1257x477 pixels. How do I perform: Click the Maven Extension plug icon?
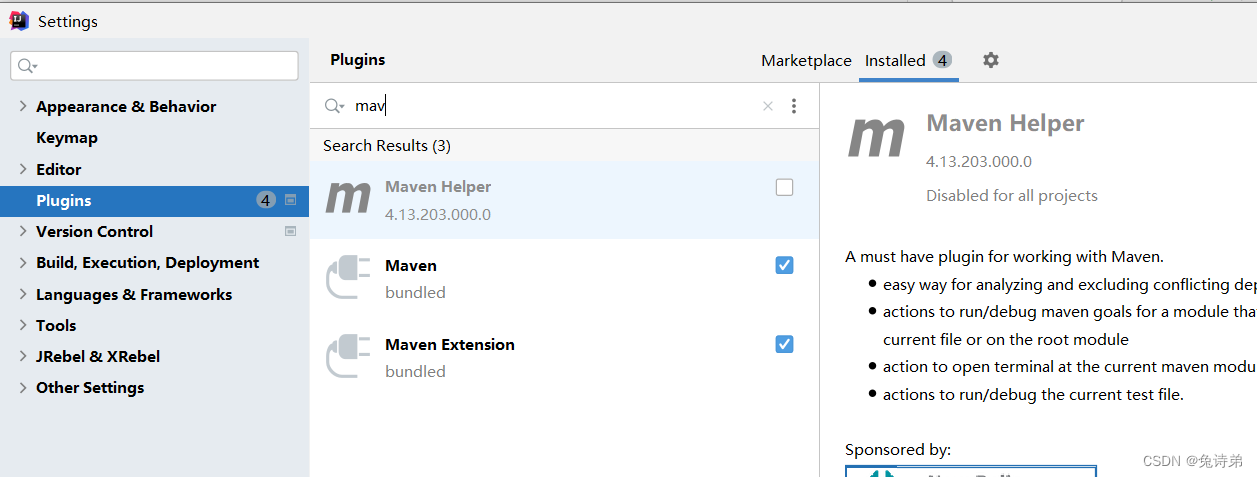pyautogui.click(x=348, y=357)
